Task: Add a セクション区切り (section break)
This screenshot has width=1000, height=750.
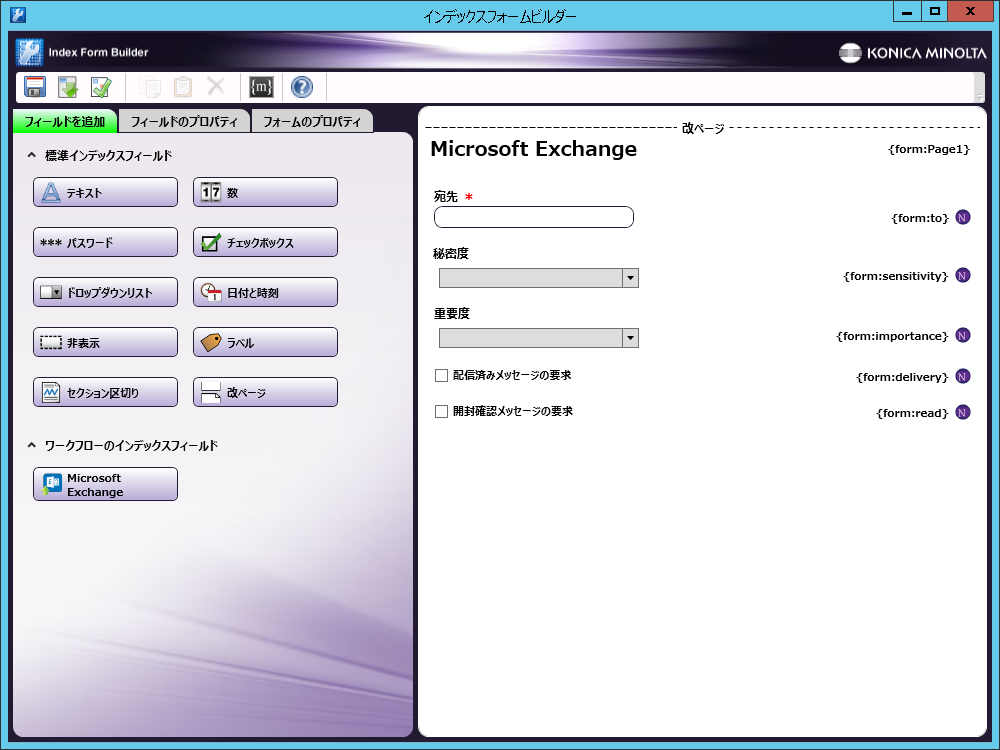Action: [x=105, y=392]
